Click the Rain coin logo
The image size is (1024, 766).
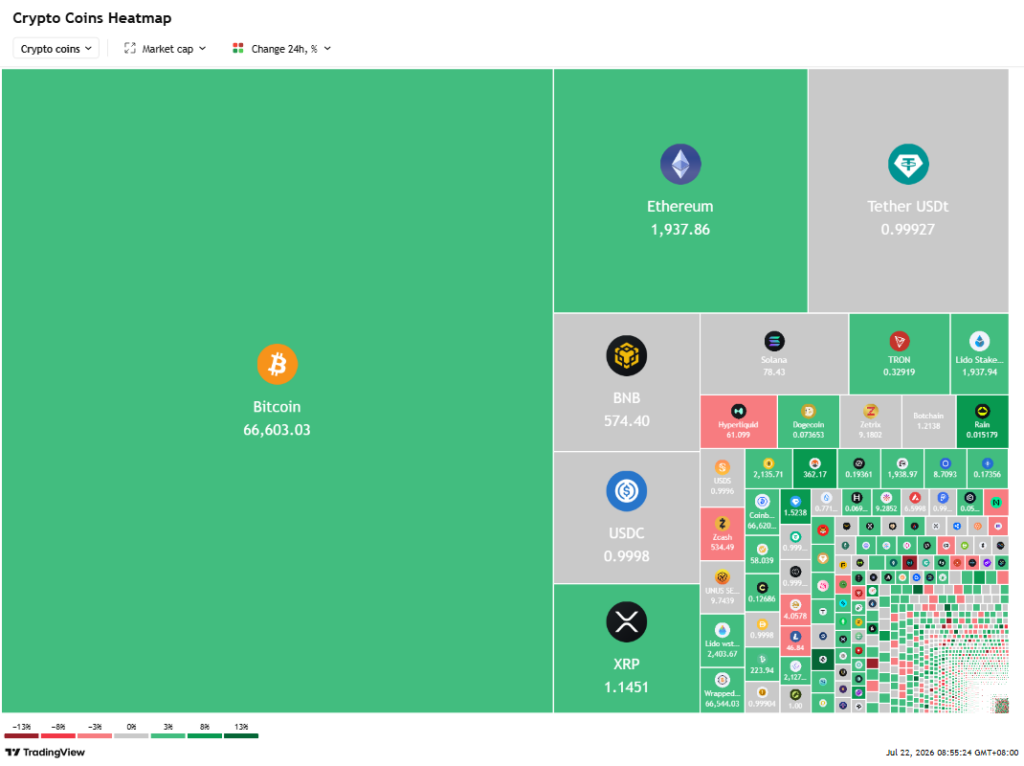coord(982,411)
